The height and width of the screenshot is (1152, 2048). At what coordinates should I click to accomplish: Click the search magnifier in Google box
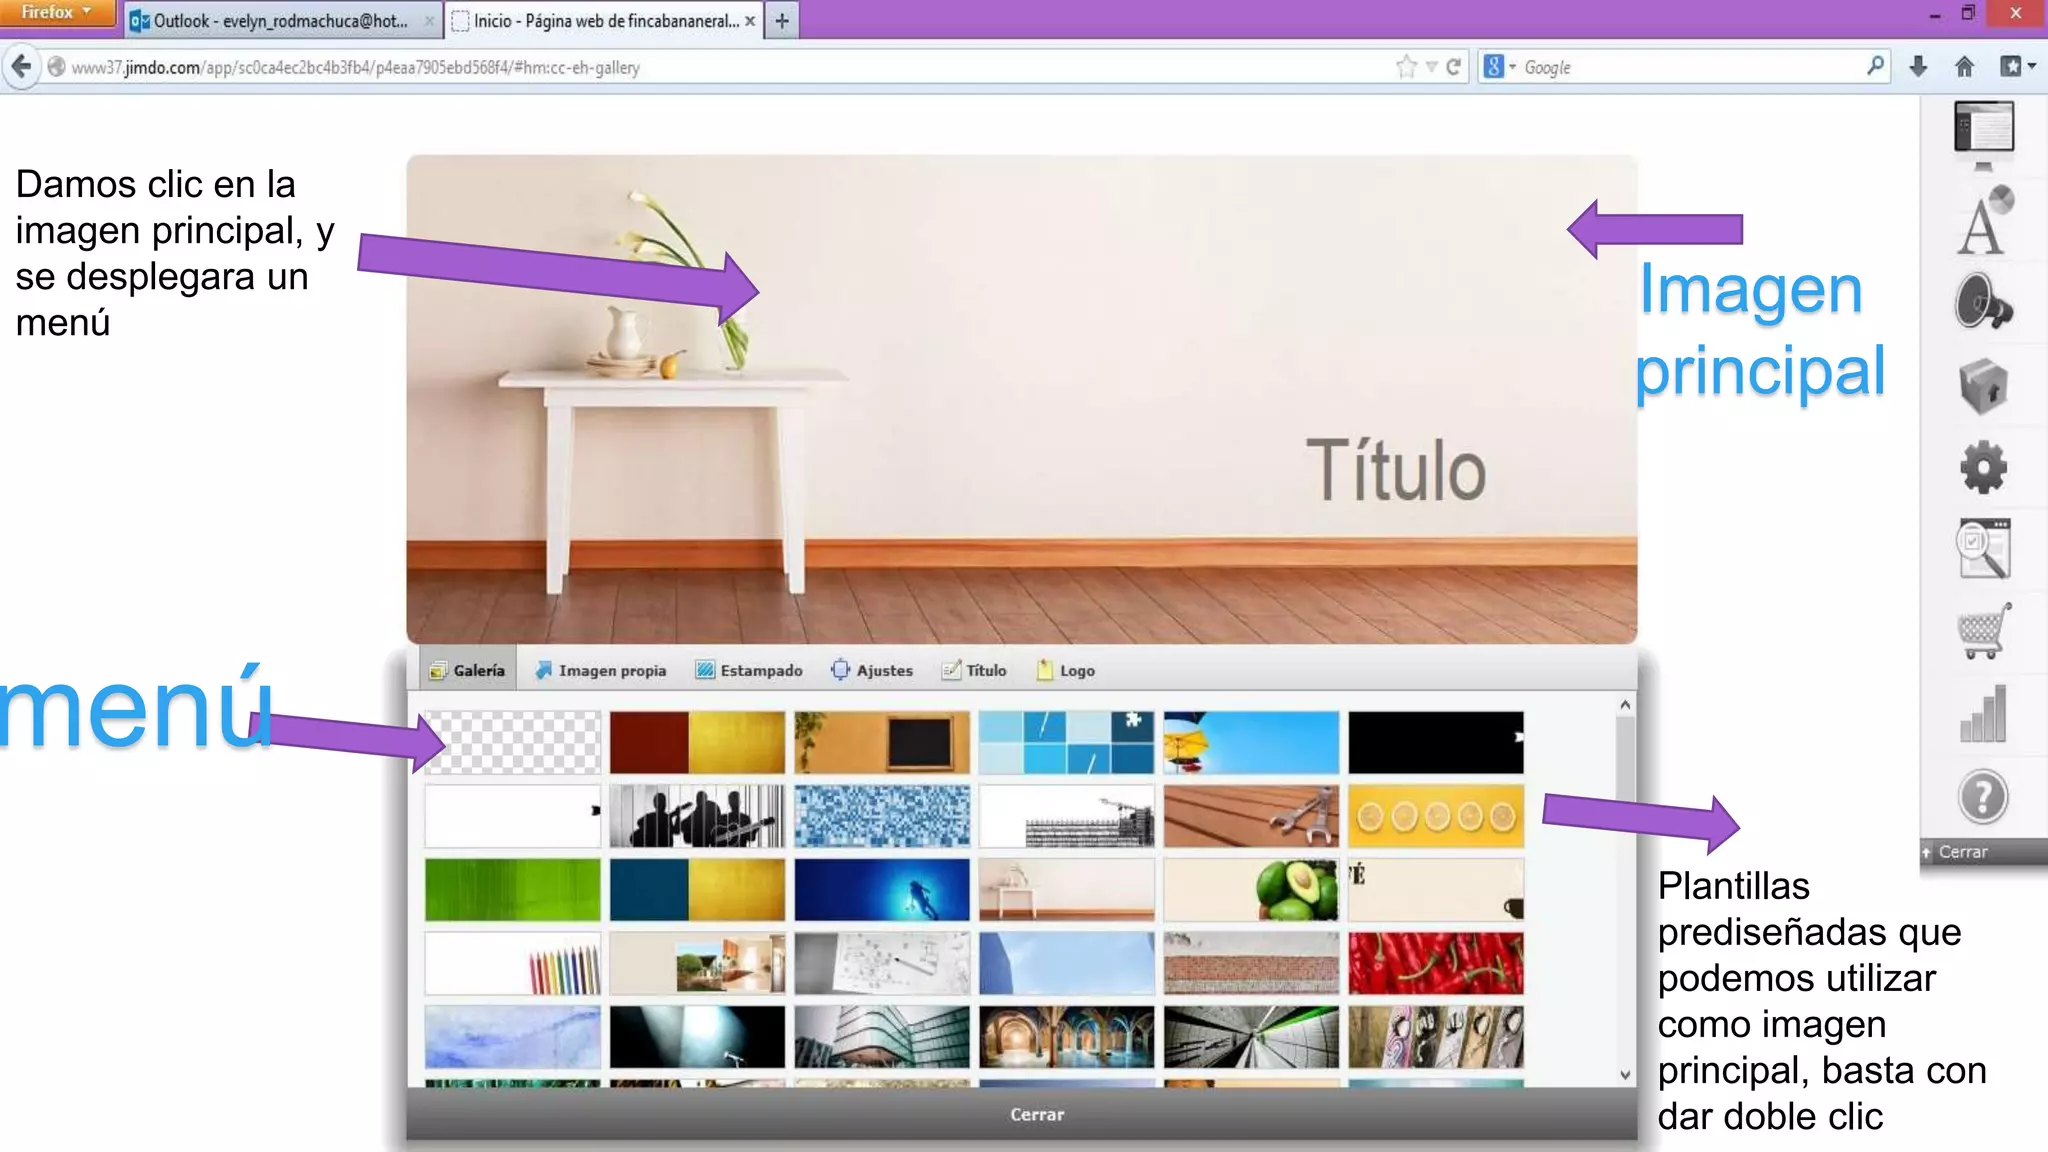pyautogui.click(x=1875, y=67)
